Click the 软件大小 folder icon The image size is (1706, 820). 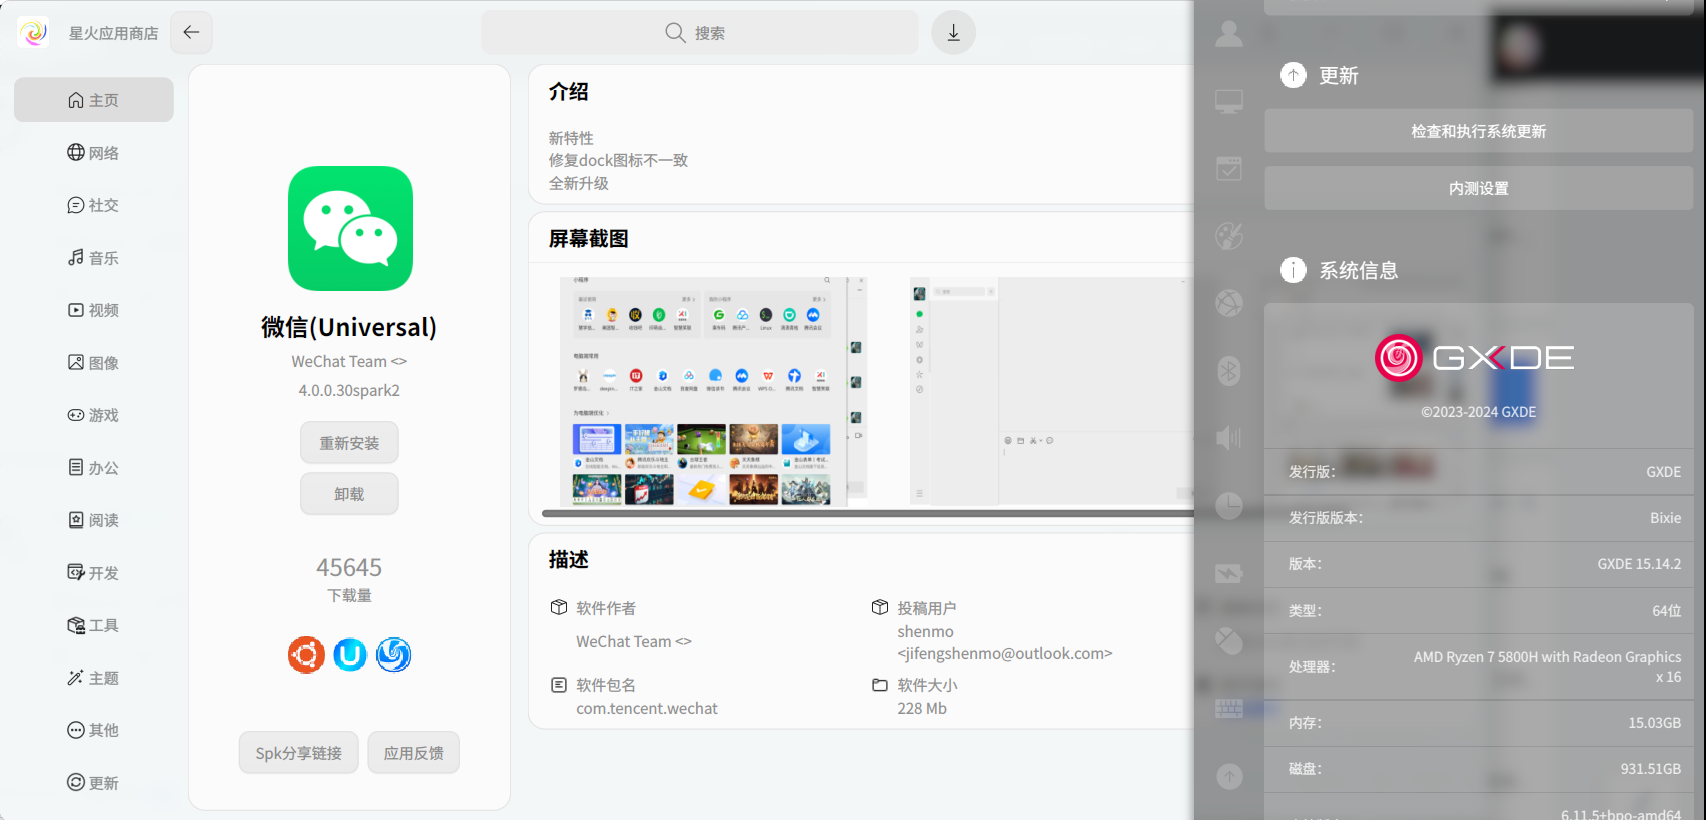tap(880, 684)
